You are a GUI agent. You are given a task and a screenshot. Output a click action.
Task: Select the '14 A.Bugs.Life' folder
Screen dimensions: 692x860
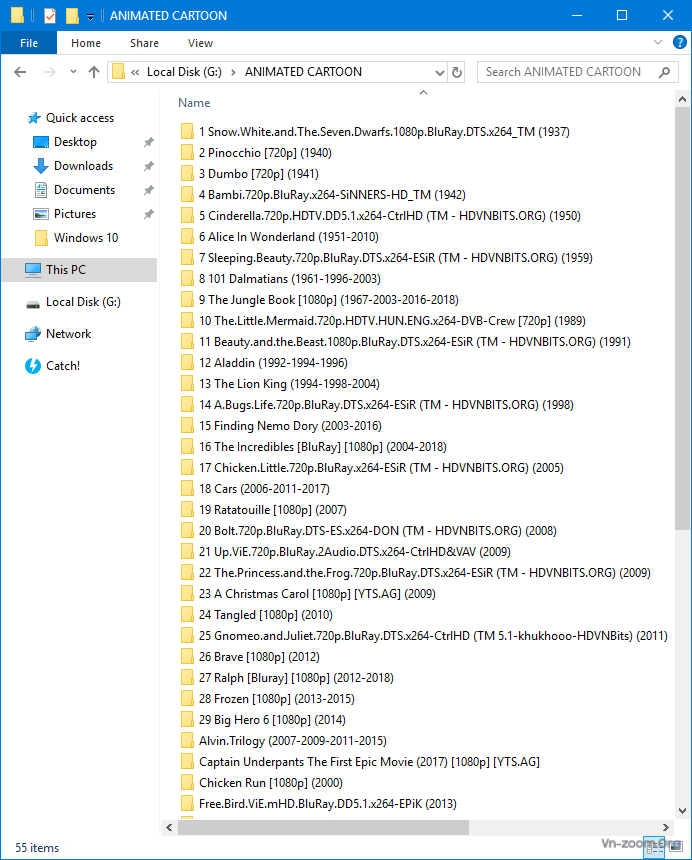coord(386,405)
